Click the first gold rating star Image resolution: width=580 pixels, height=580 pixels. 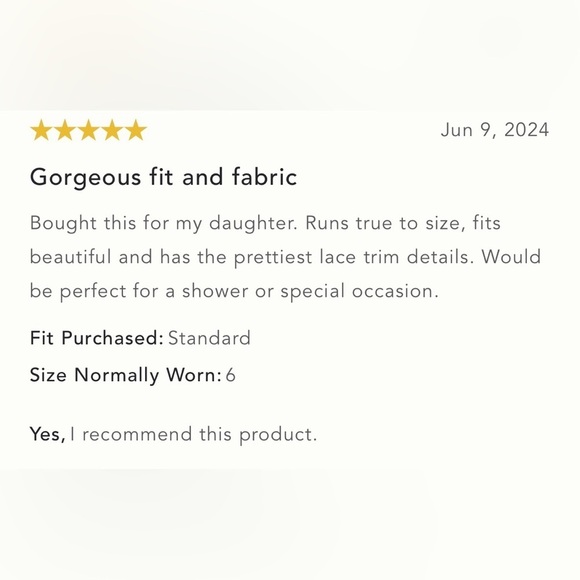point(41,130)
